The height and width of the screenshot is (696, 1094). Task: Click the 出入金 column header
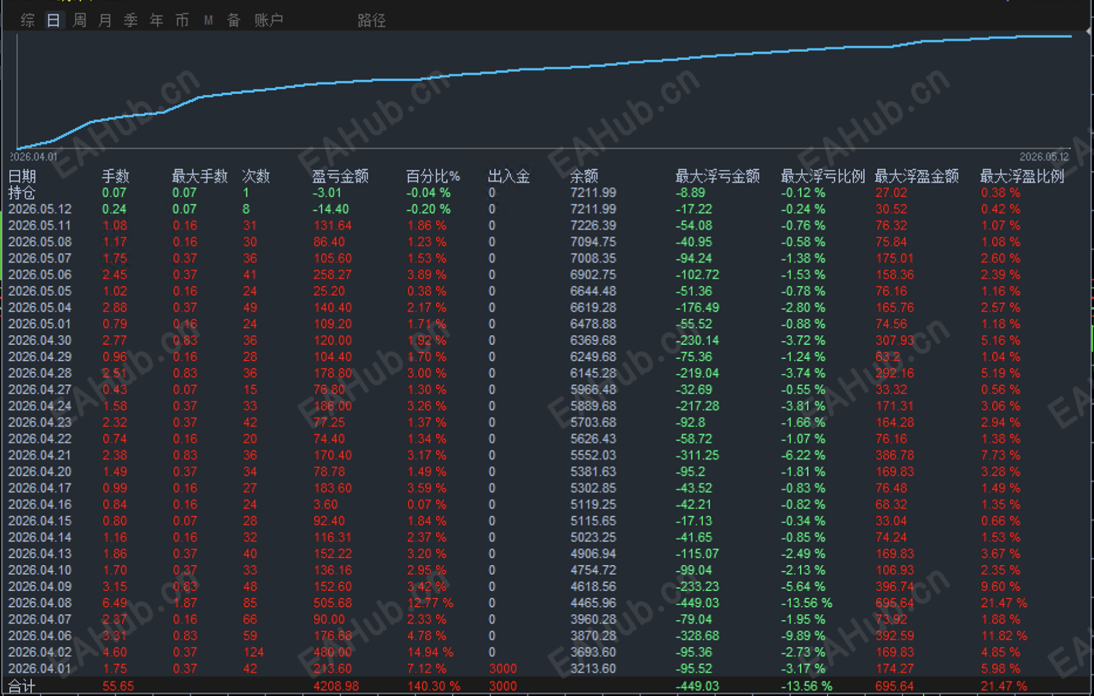click(x=509, y=176)
